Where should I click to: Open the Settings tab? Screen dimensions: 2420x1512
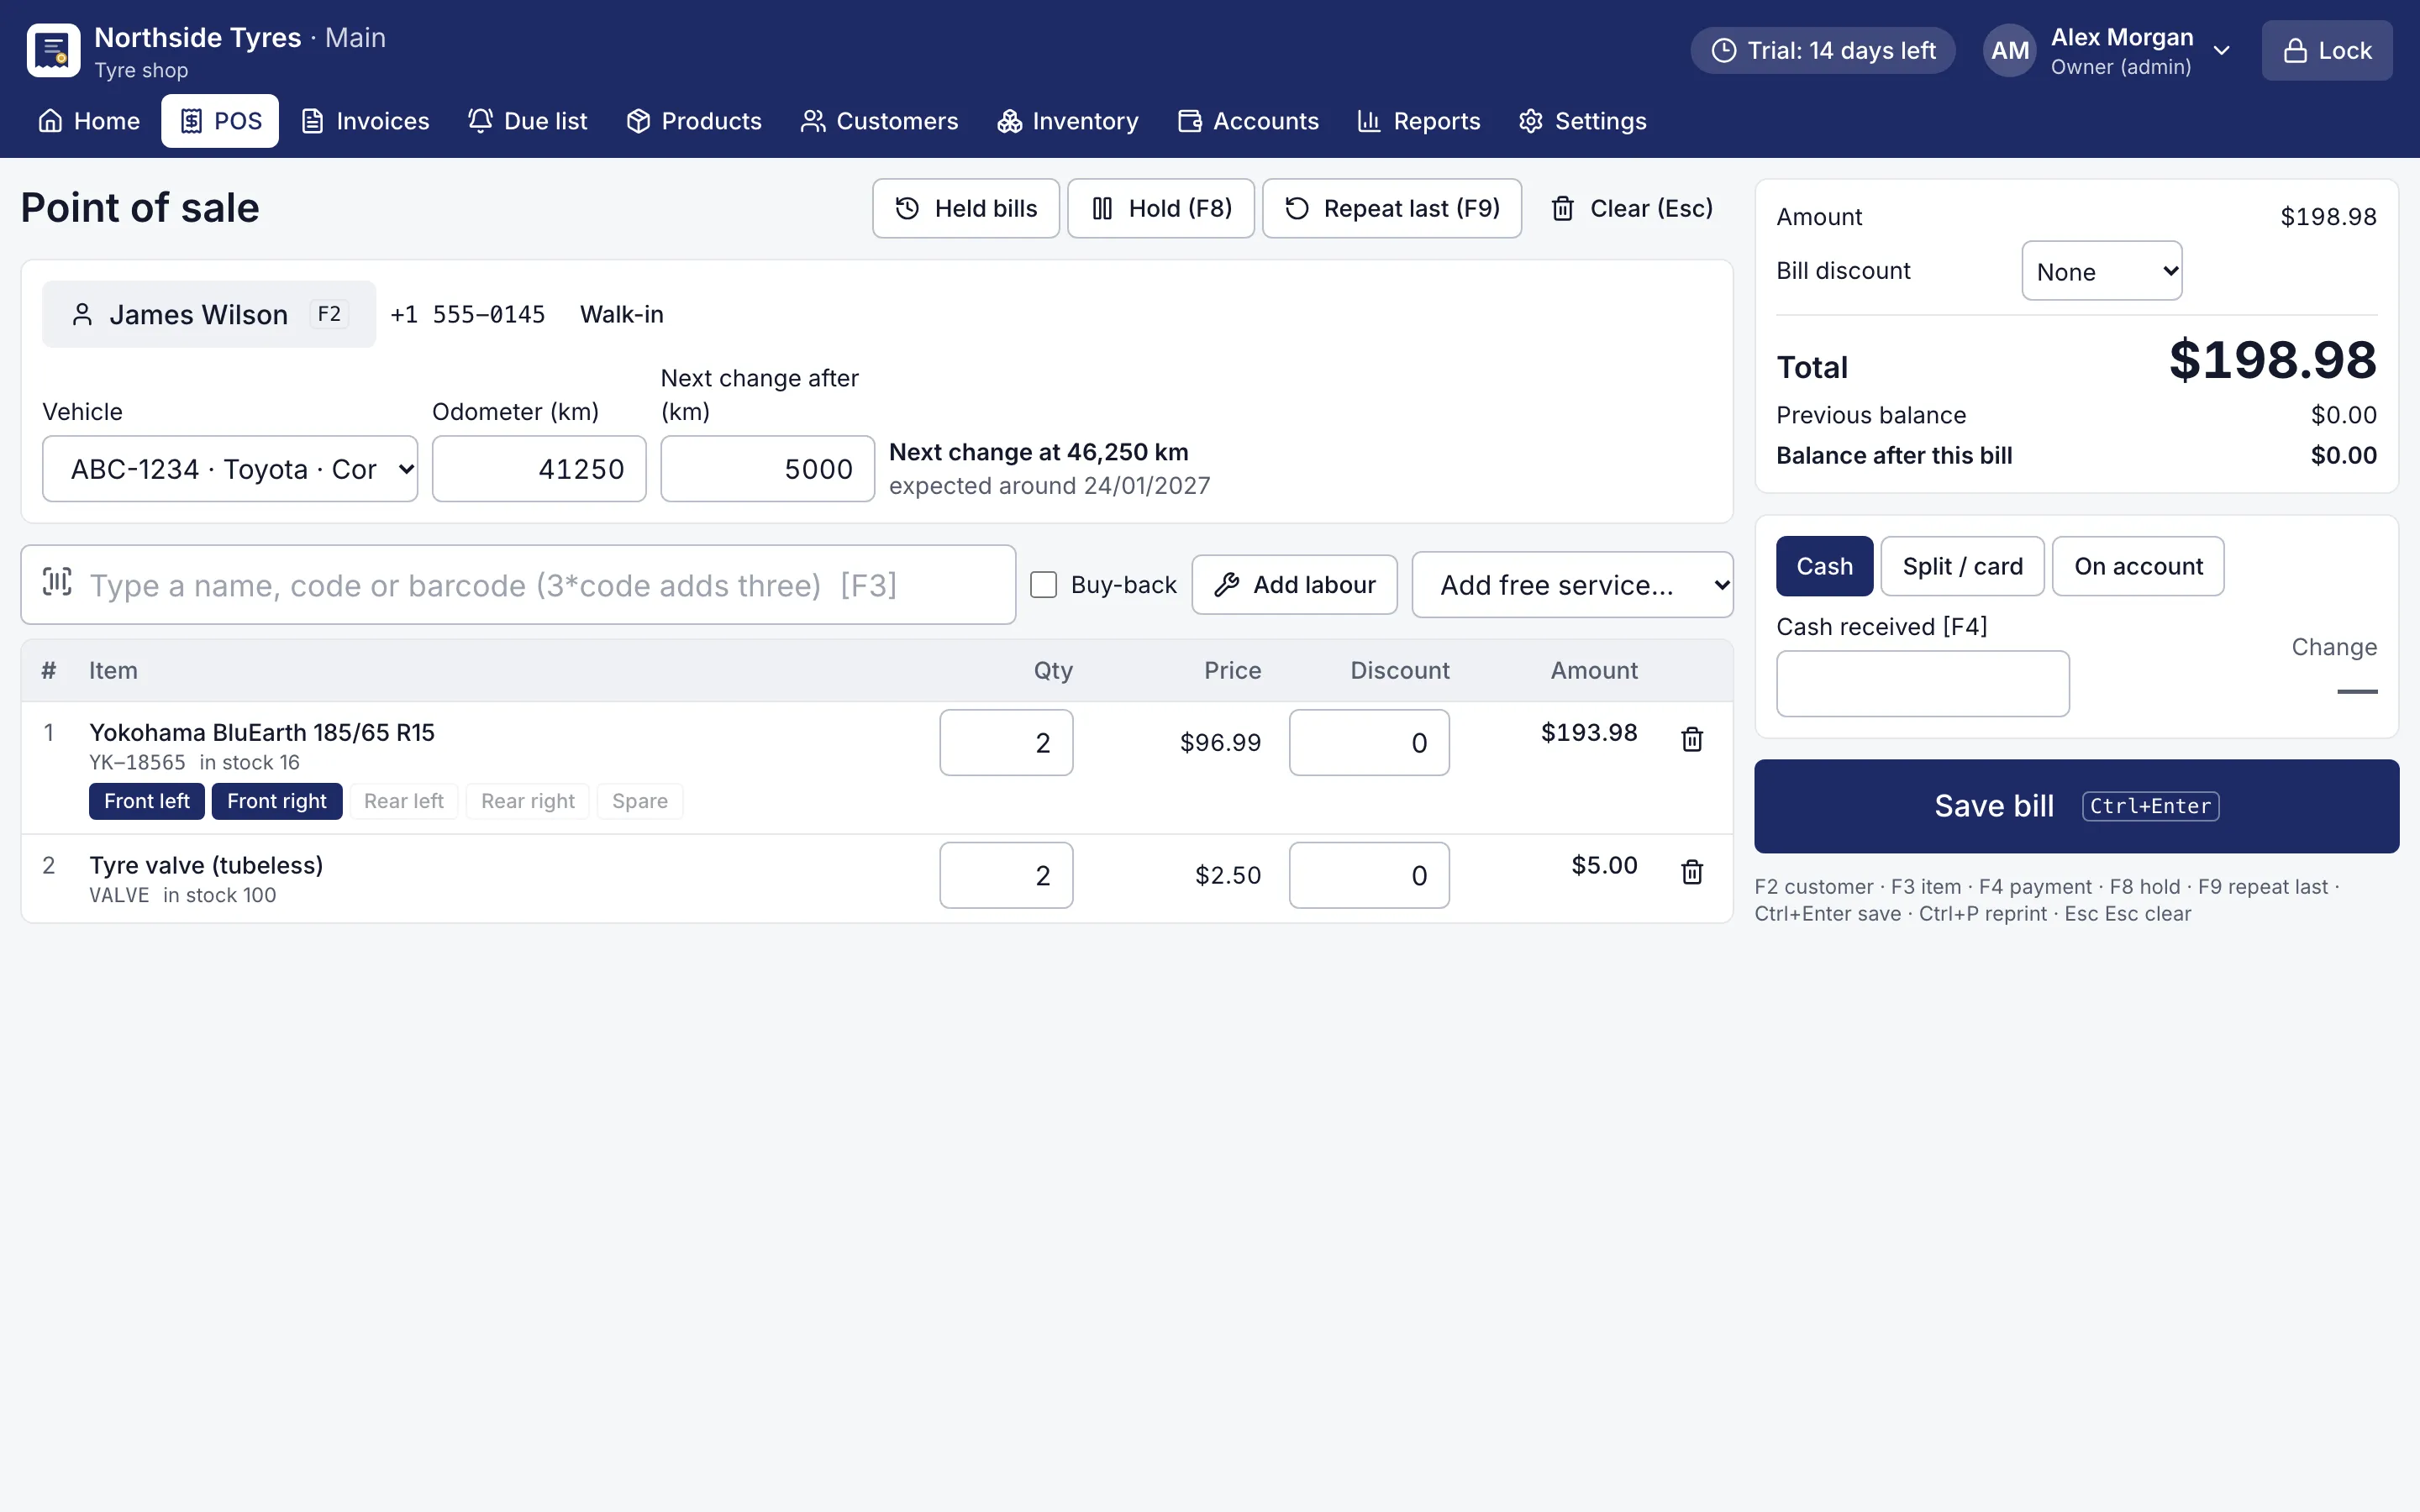click(x=1583, y=121)
